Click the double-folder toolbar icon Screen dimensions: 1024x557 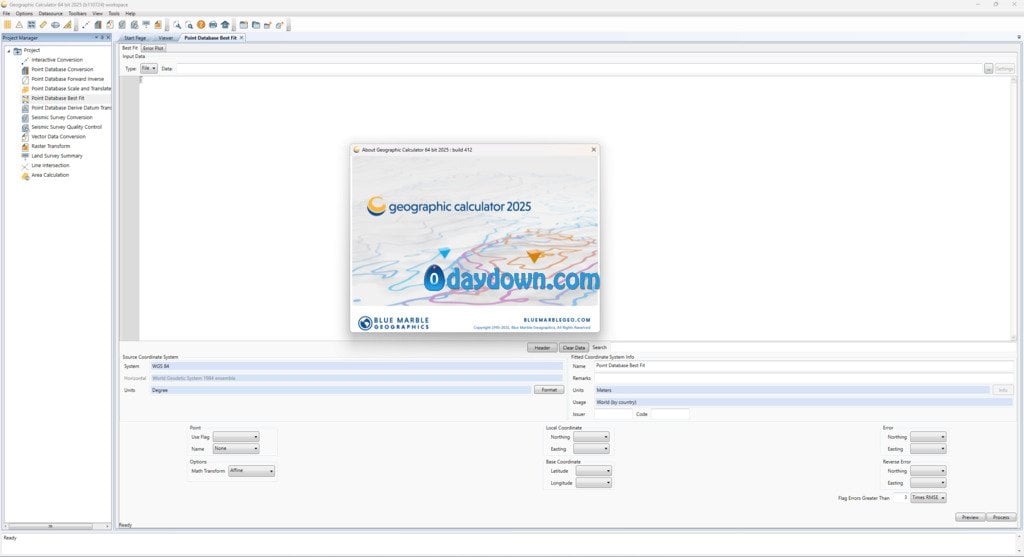click(x=255, y=25)
